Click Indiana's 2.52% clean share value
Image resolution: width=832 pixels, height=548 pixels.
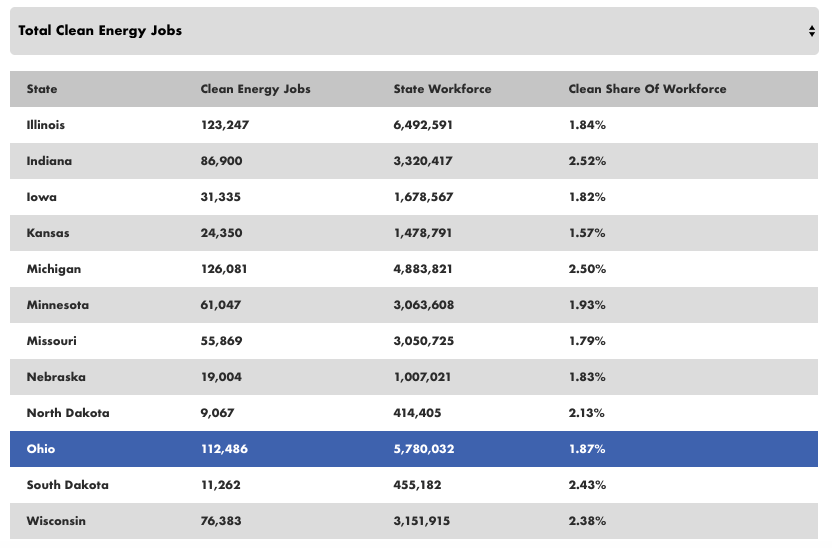(x=587, y=161)
